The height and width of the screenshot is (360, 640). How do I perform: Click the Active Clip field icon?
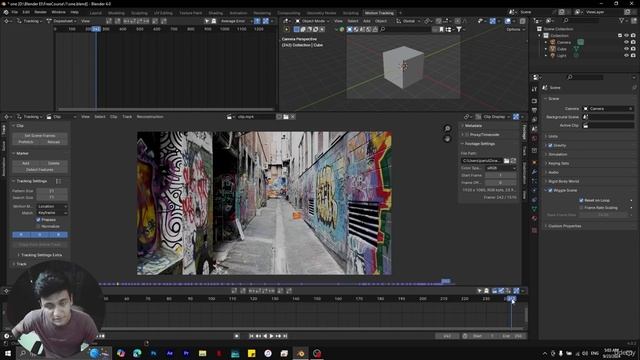(586, 126)
